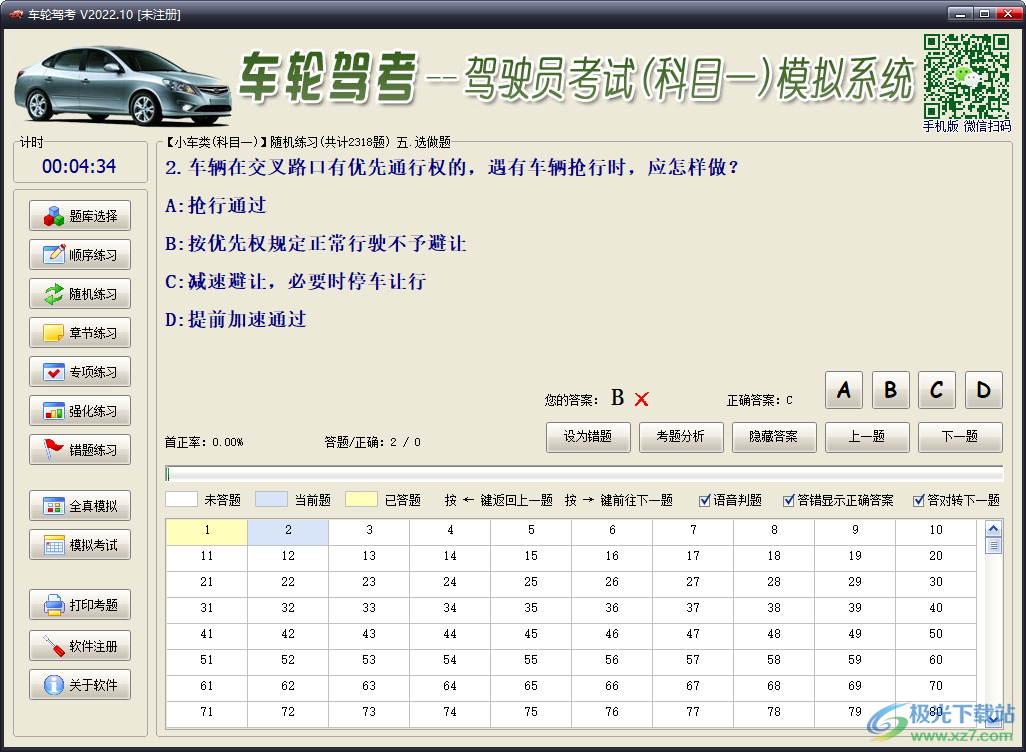Screen dimensions: 1026x752
Task: Select question cell 10
Action: pos(936,531)
